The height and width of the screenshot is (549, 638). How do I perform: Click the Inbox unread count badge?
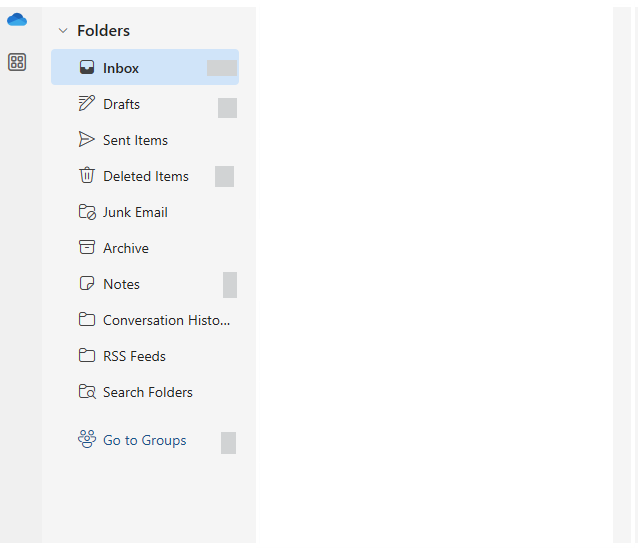pos(222,68)
